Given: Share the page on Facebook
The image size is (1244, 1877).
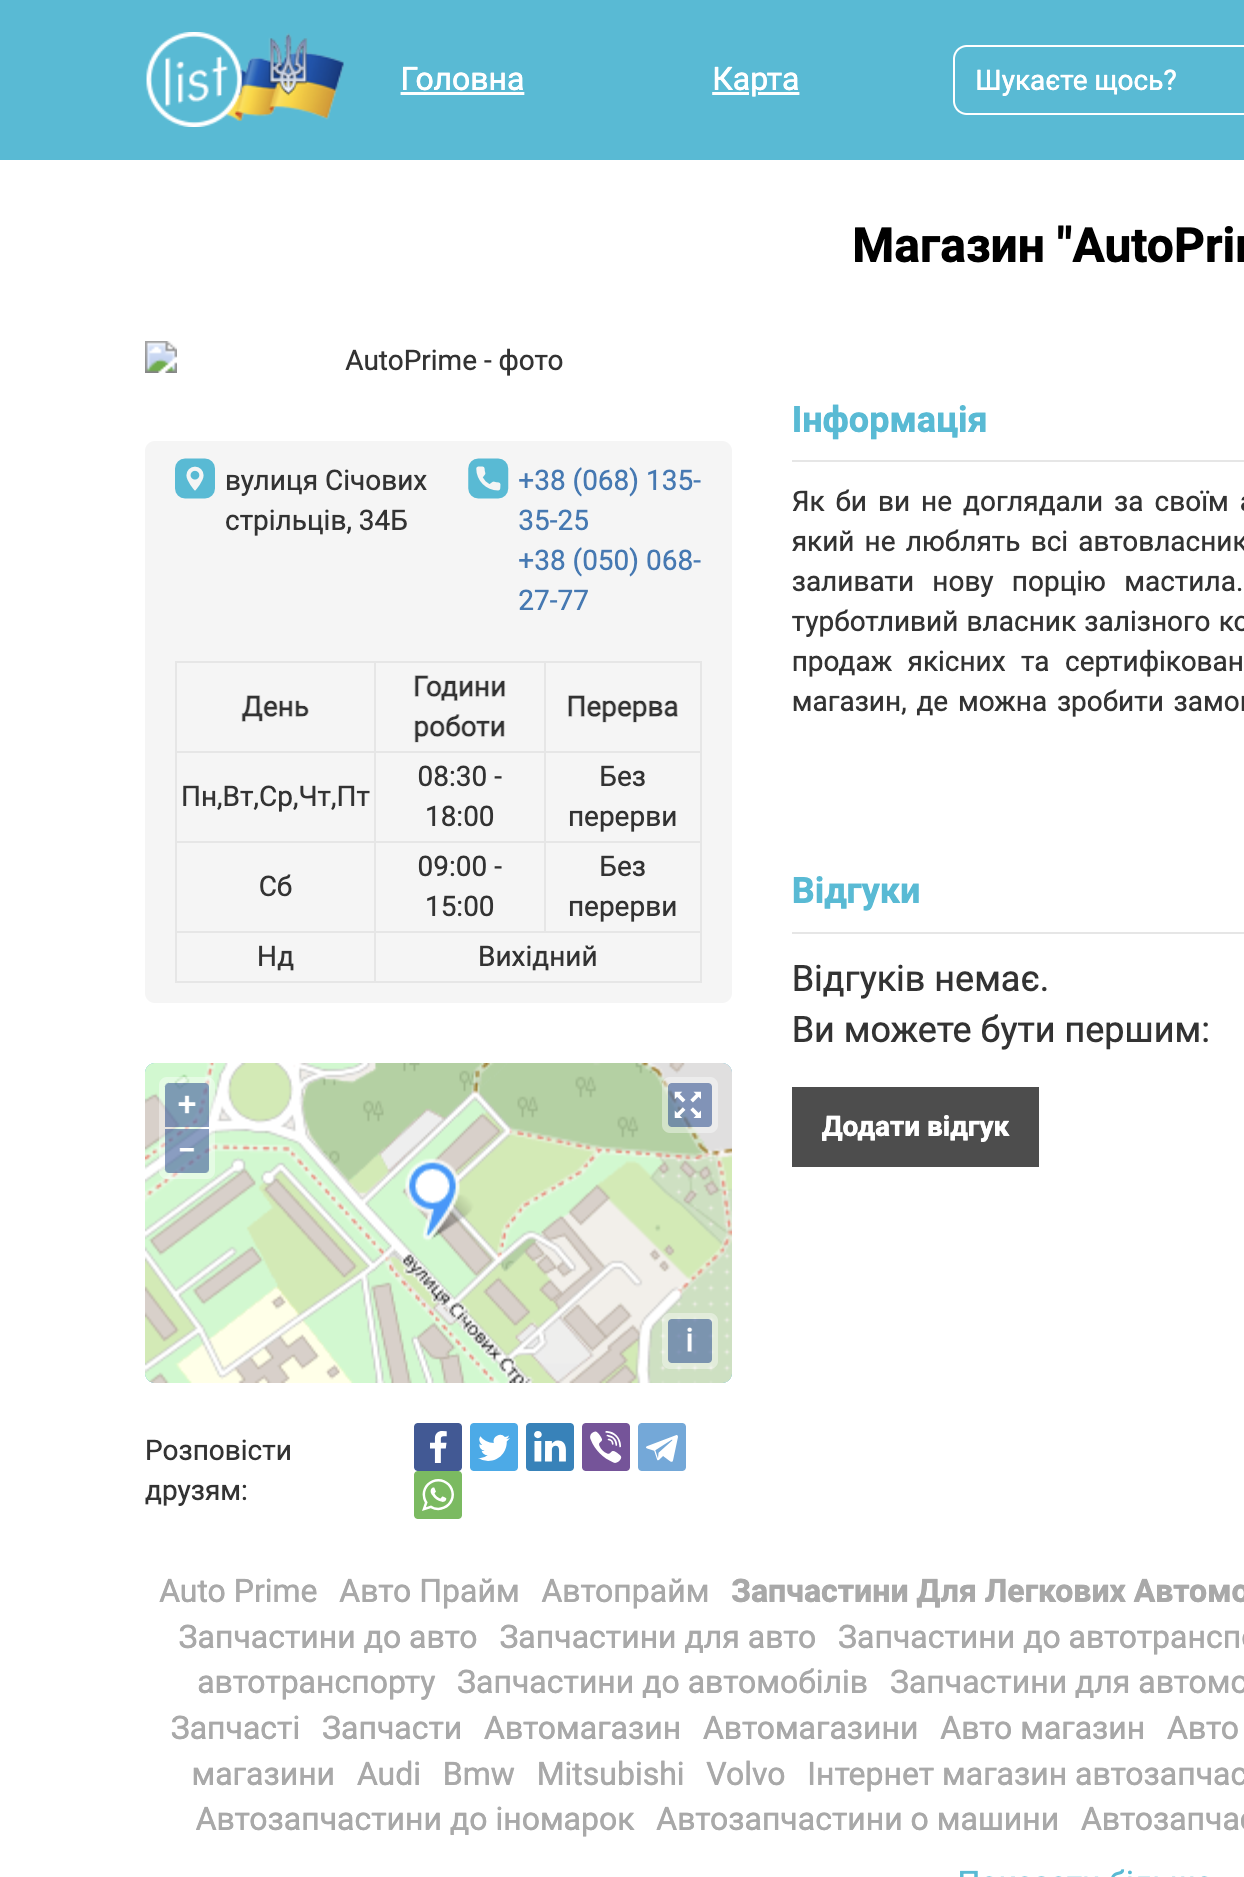Looking at the screenshot, I should pos(438,1447).
